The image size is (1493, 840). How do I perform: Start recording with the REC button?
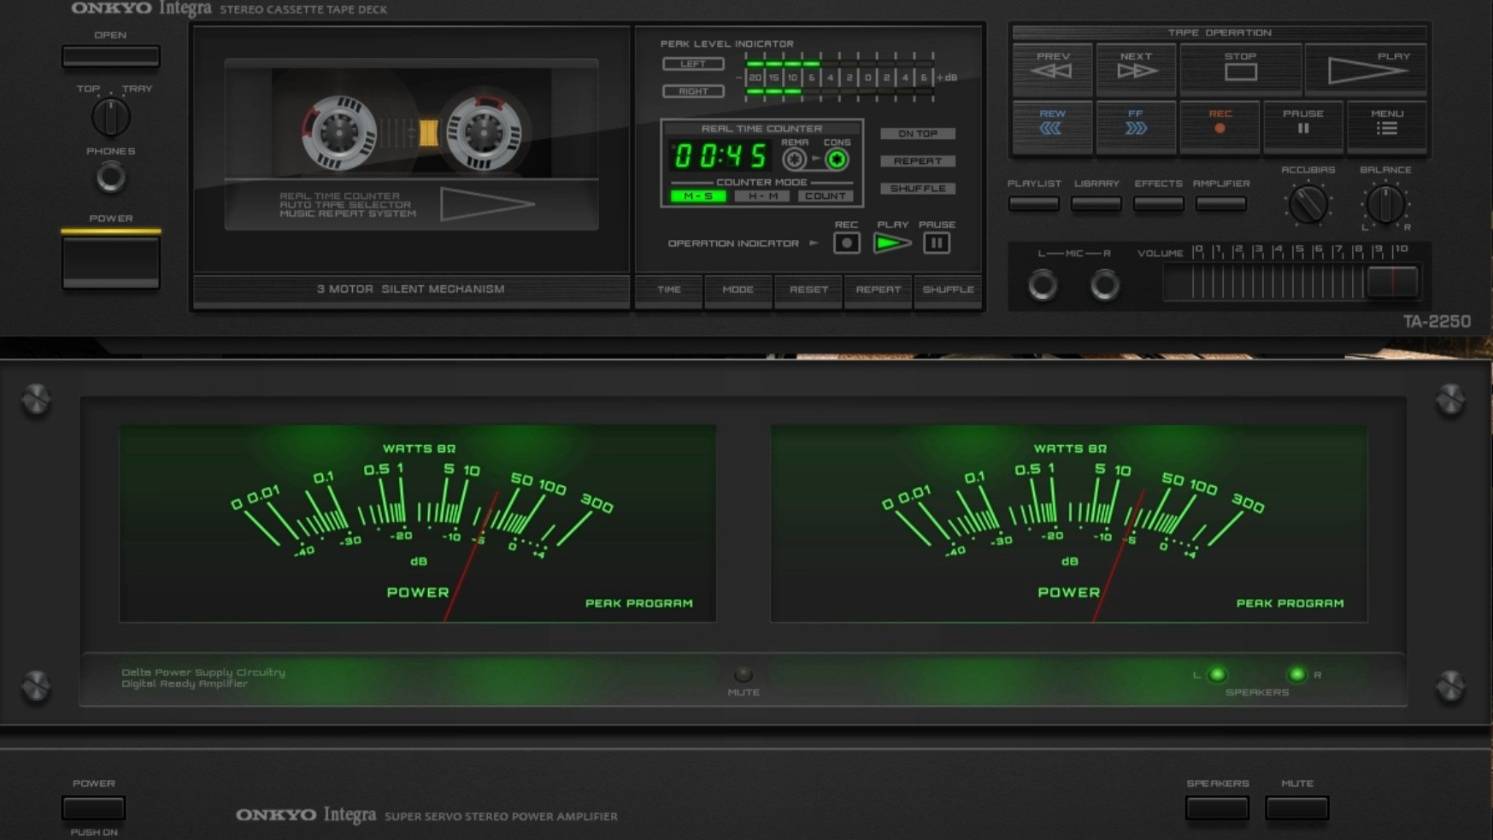coord(1219,126)
